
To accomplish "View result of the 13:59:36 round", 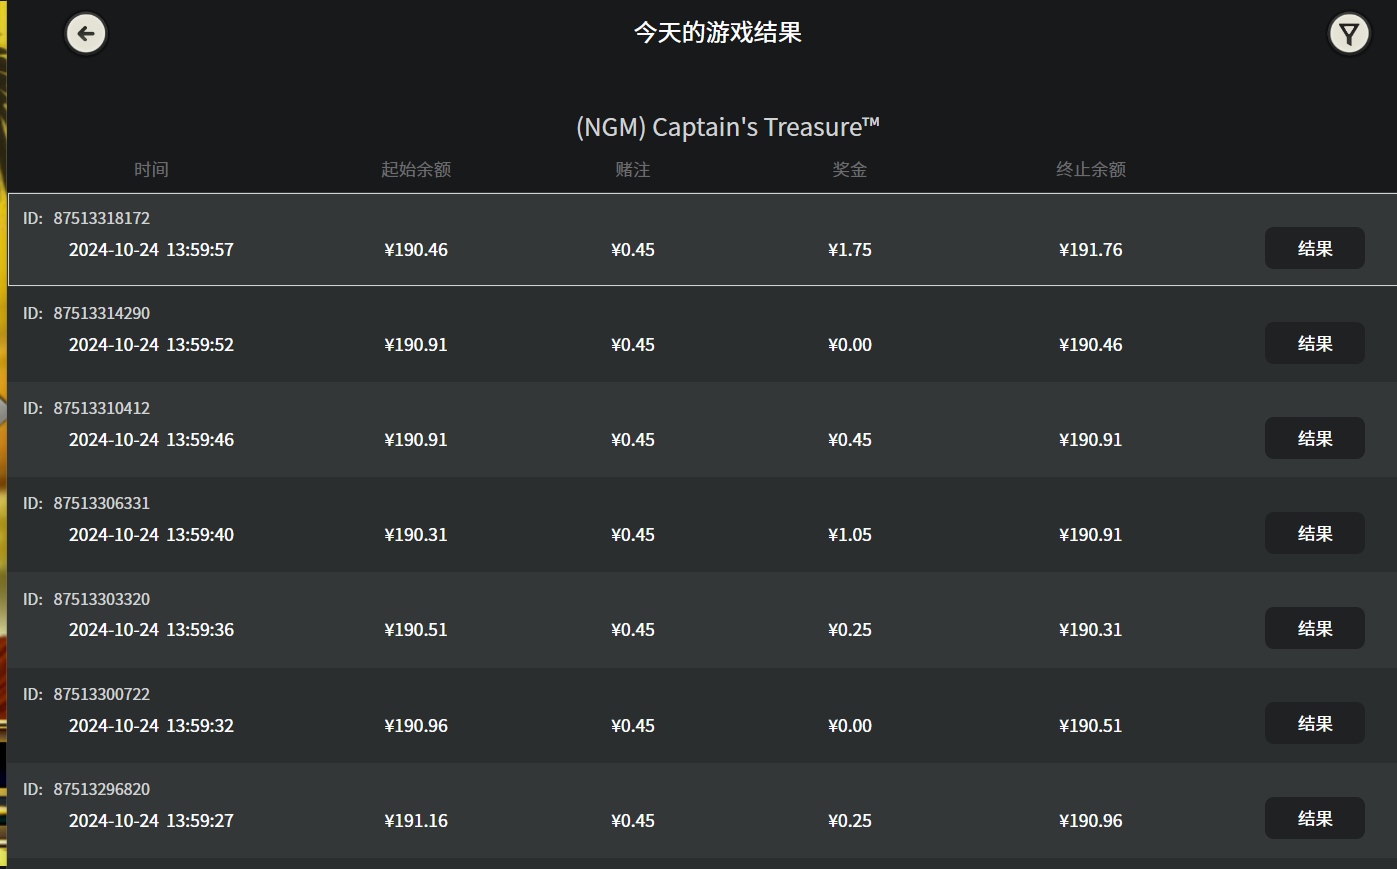I will tap(1314, 629).
